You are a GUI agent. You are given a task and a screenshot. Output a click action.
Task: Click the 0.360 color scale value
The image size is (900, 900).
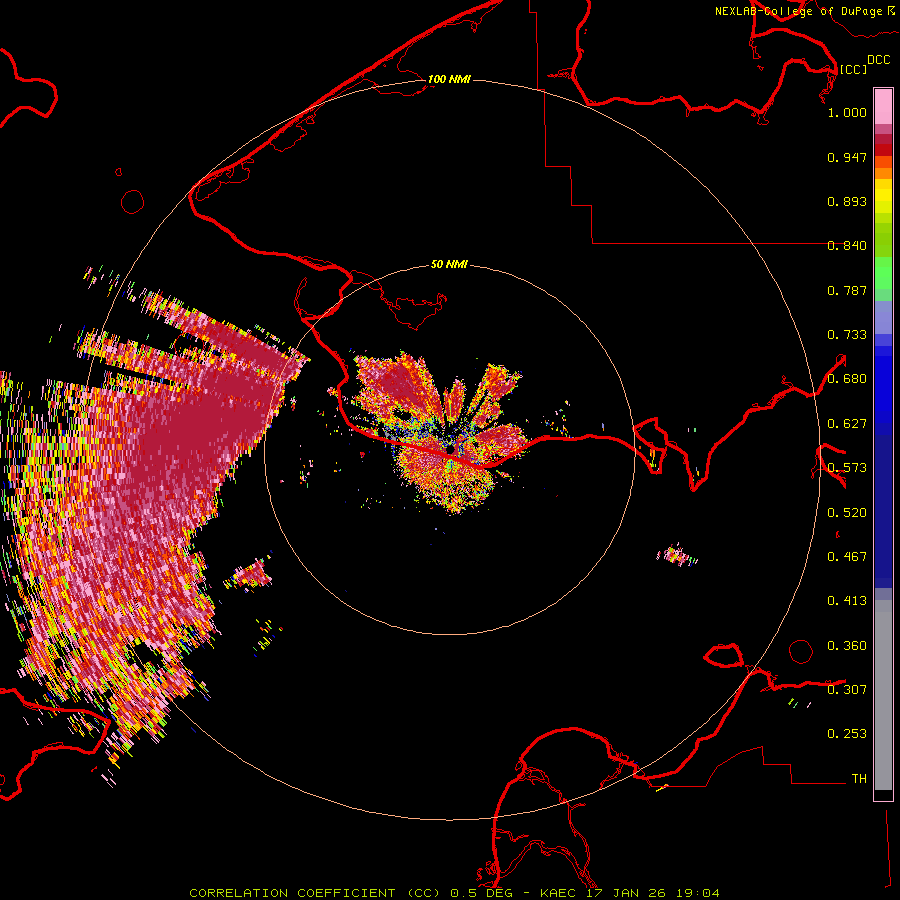[x=847, y=646]
